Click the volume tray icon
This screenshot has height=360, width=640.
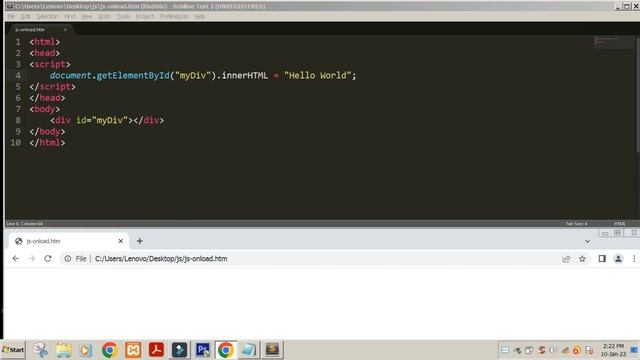coord(553,350)
